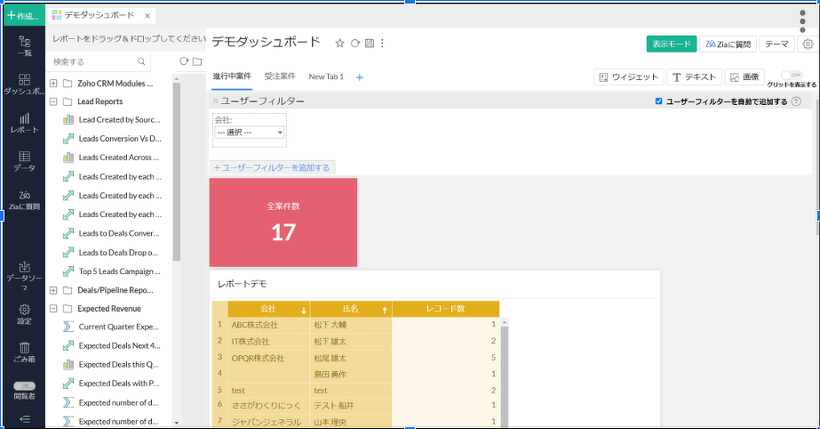Click ユーザーフィルターを追加する link
This screenshot has height=429, width=820.
[x=272, y=167]
